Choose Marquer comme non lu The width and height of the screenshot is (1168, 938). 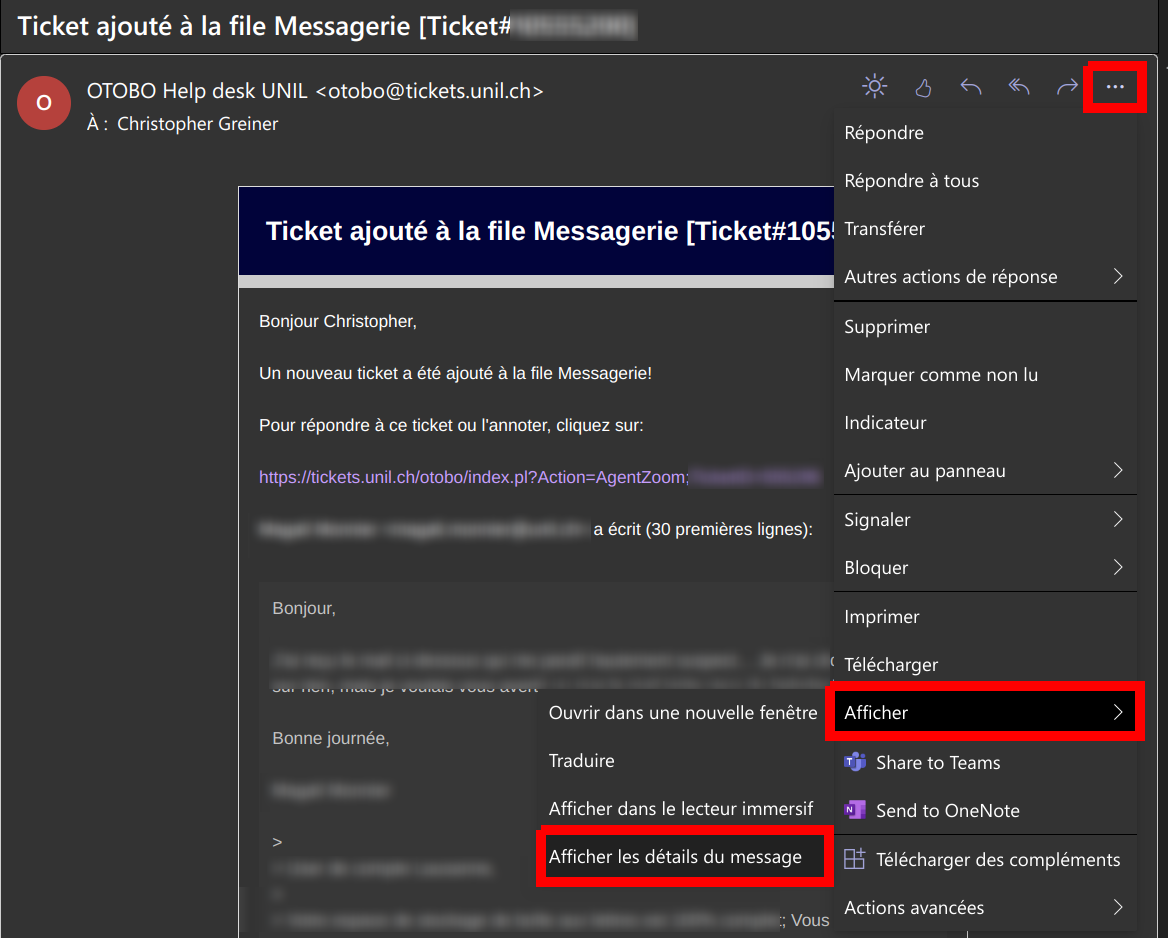pos(941,375)
